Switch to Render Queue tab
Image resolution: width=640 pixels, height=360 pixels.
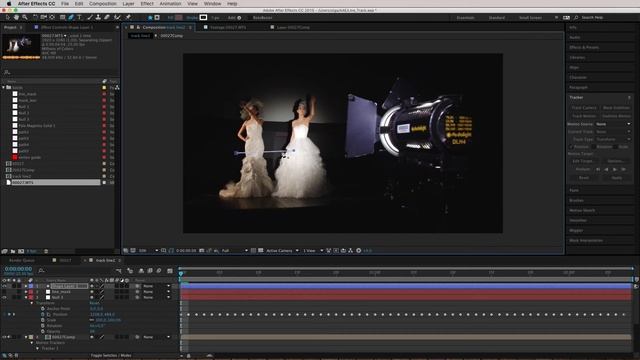(x=22, y=260)
